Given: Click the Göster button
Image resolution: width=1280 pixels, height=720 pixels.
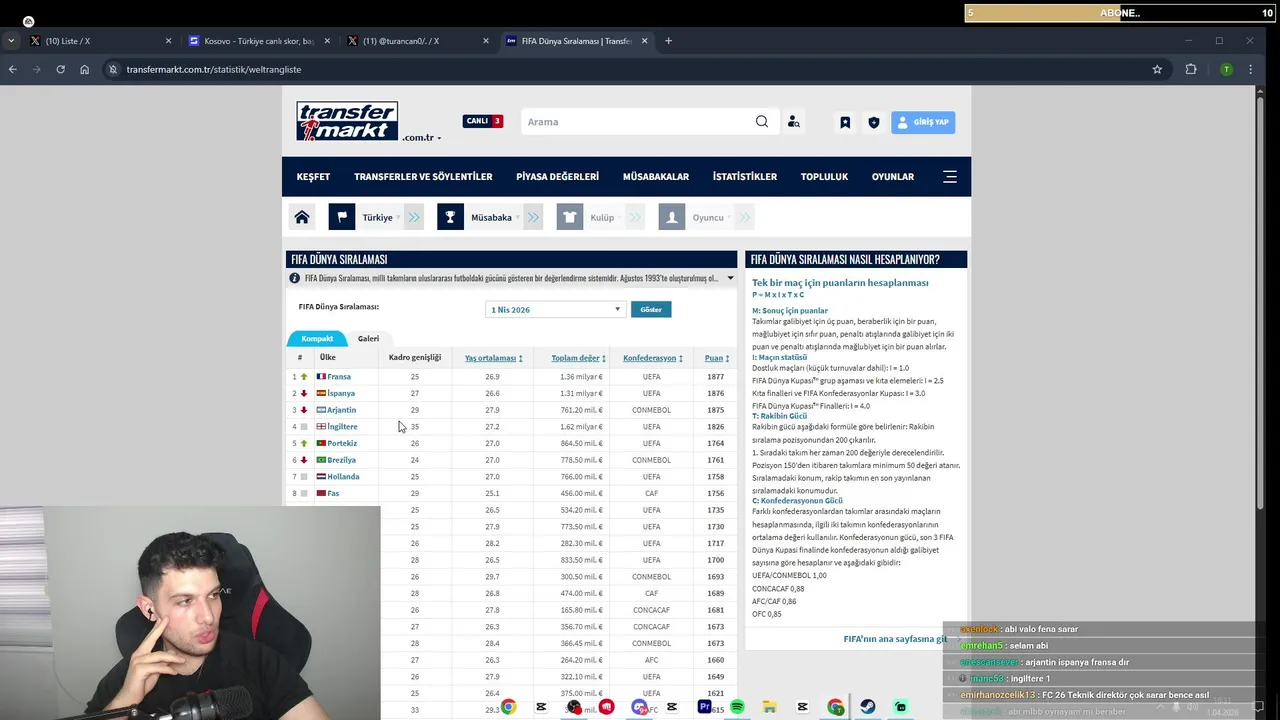Looking at the screenshot, I should (x=651, y=310).
